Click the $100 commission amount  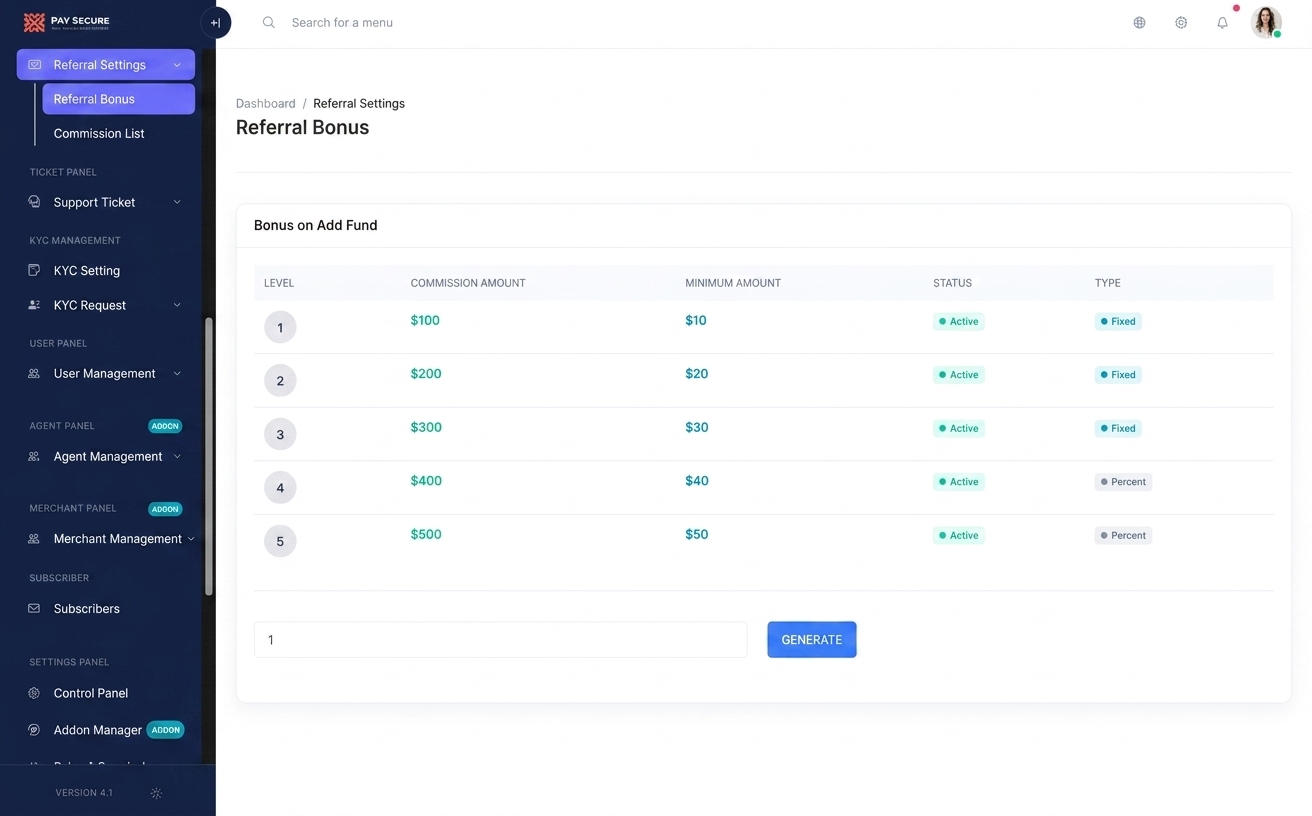click(425, 321)
